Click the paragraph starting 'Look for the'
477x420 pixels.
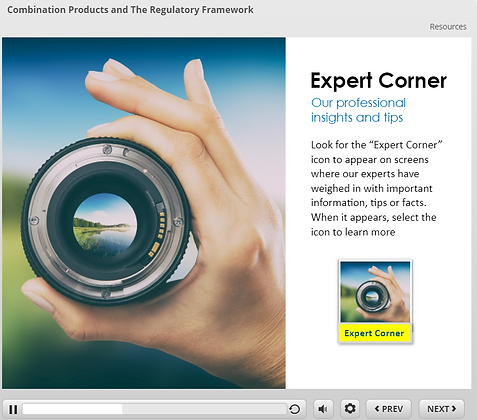(377, 188)
